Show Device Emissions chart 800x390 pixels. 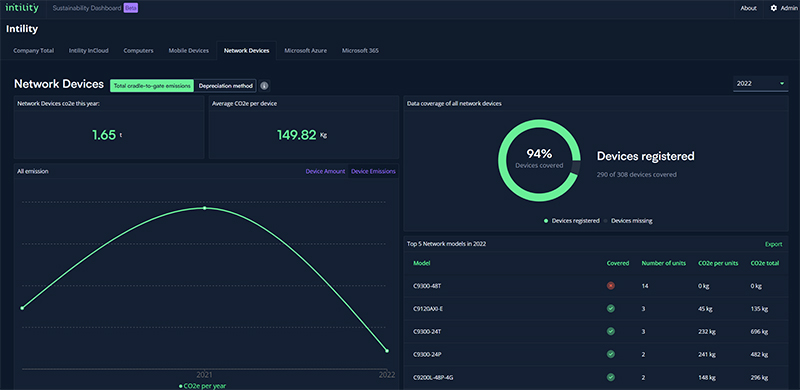click(373, 172)
